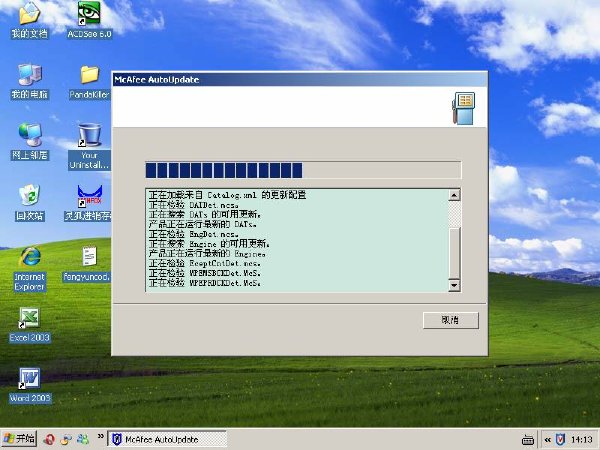Click the log line mentioning ExceptCntDet.mcs

pos(205,263)
